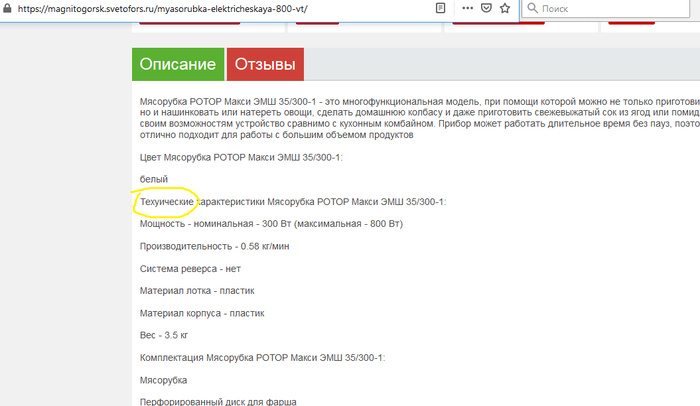Viewport: 700px width, 406px height.
Task: Click the single-word line 'Мясорубка'
Action: [x=163, y=381]
